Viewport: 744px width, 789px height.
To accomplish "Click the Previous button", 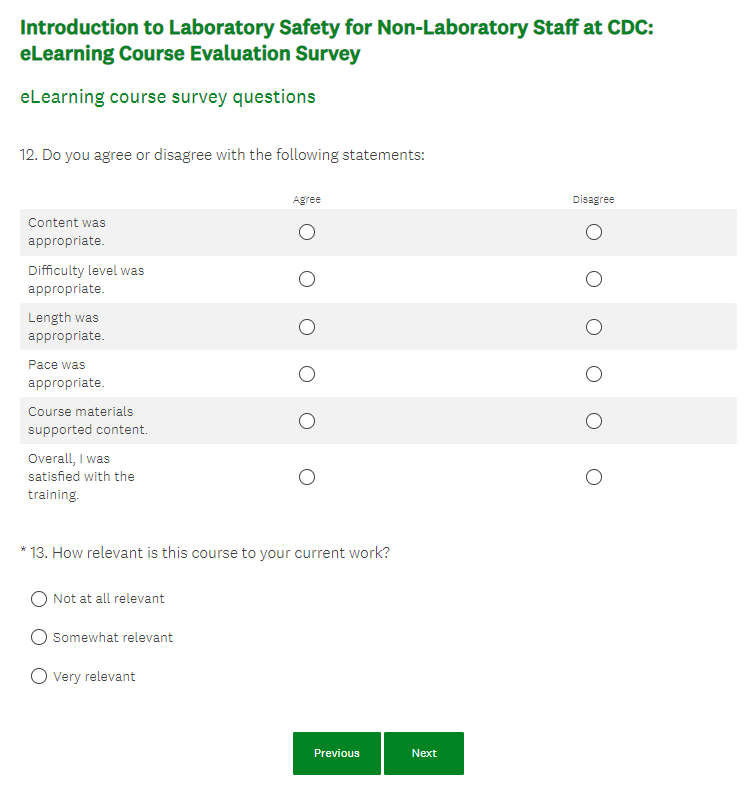I will tap(337, 753).
